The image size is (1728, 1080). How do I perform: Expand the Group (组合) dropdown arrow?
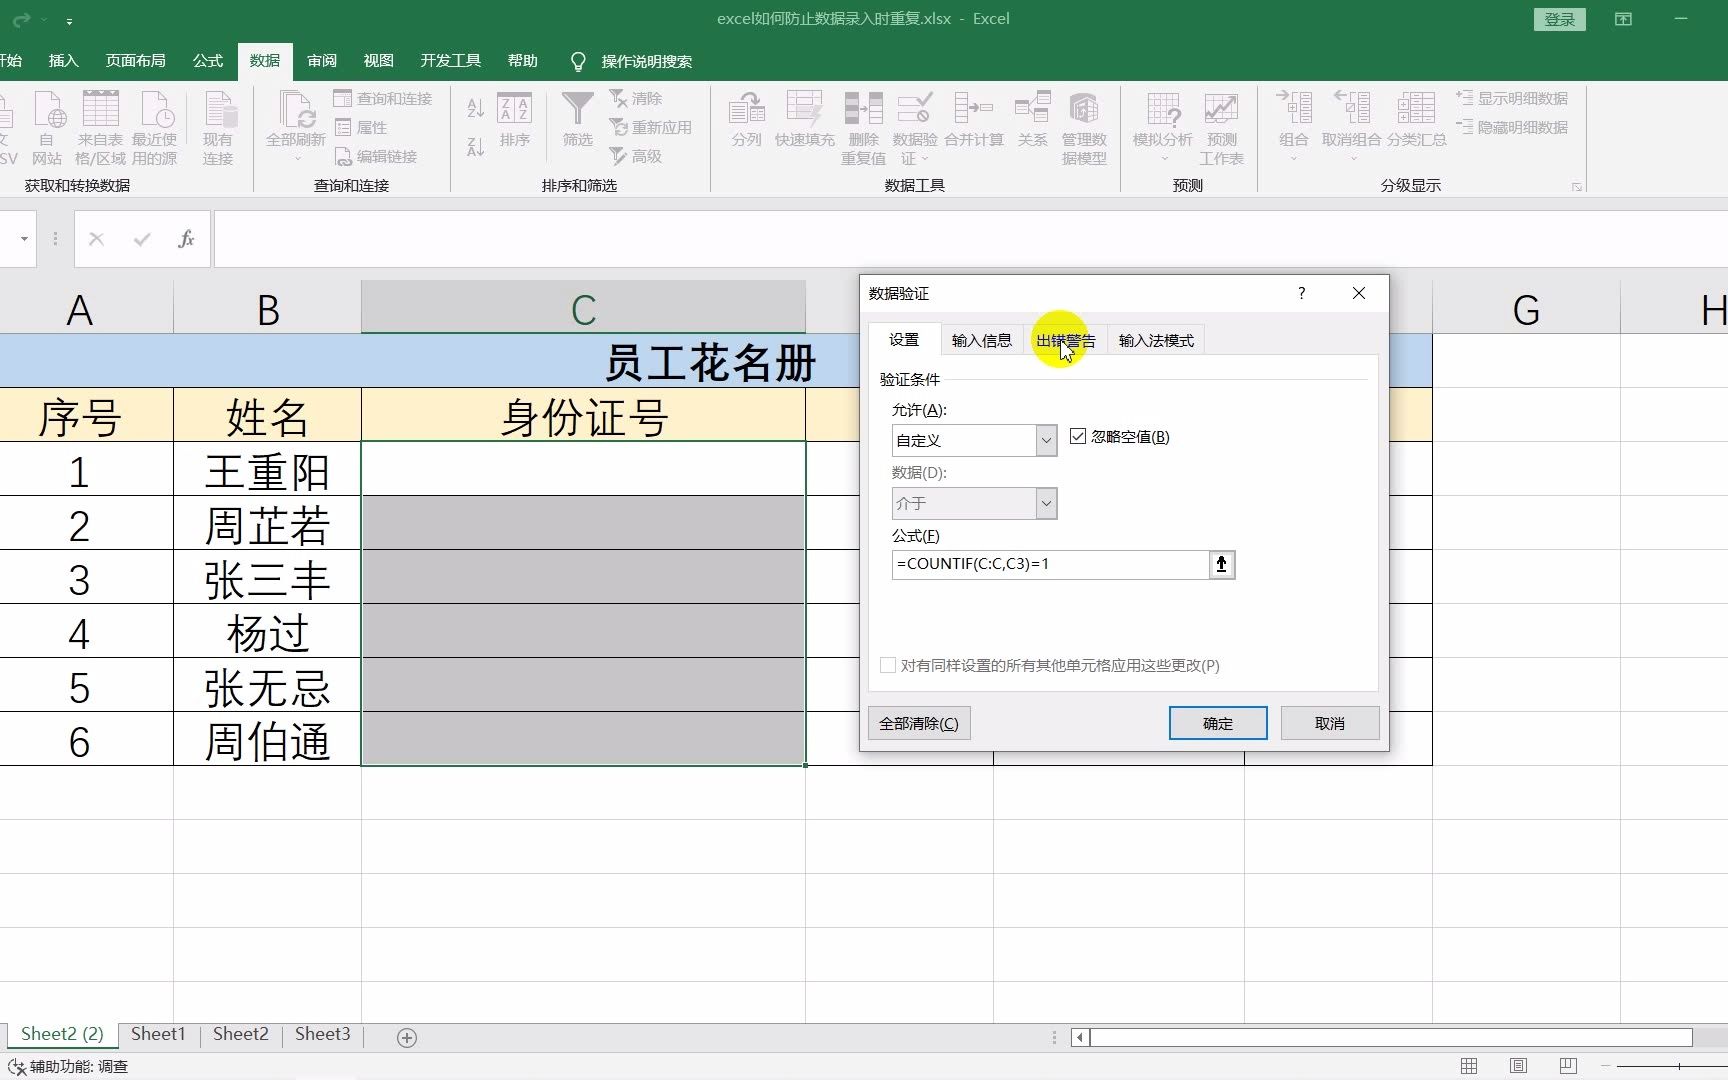1293,159
